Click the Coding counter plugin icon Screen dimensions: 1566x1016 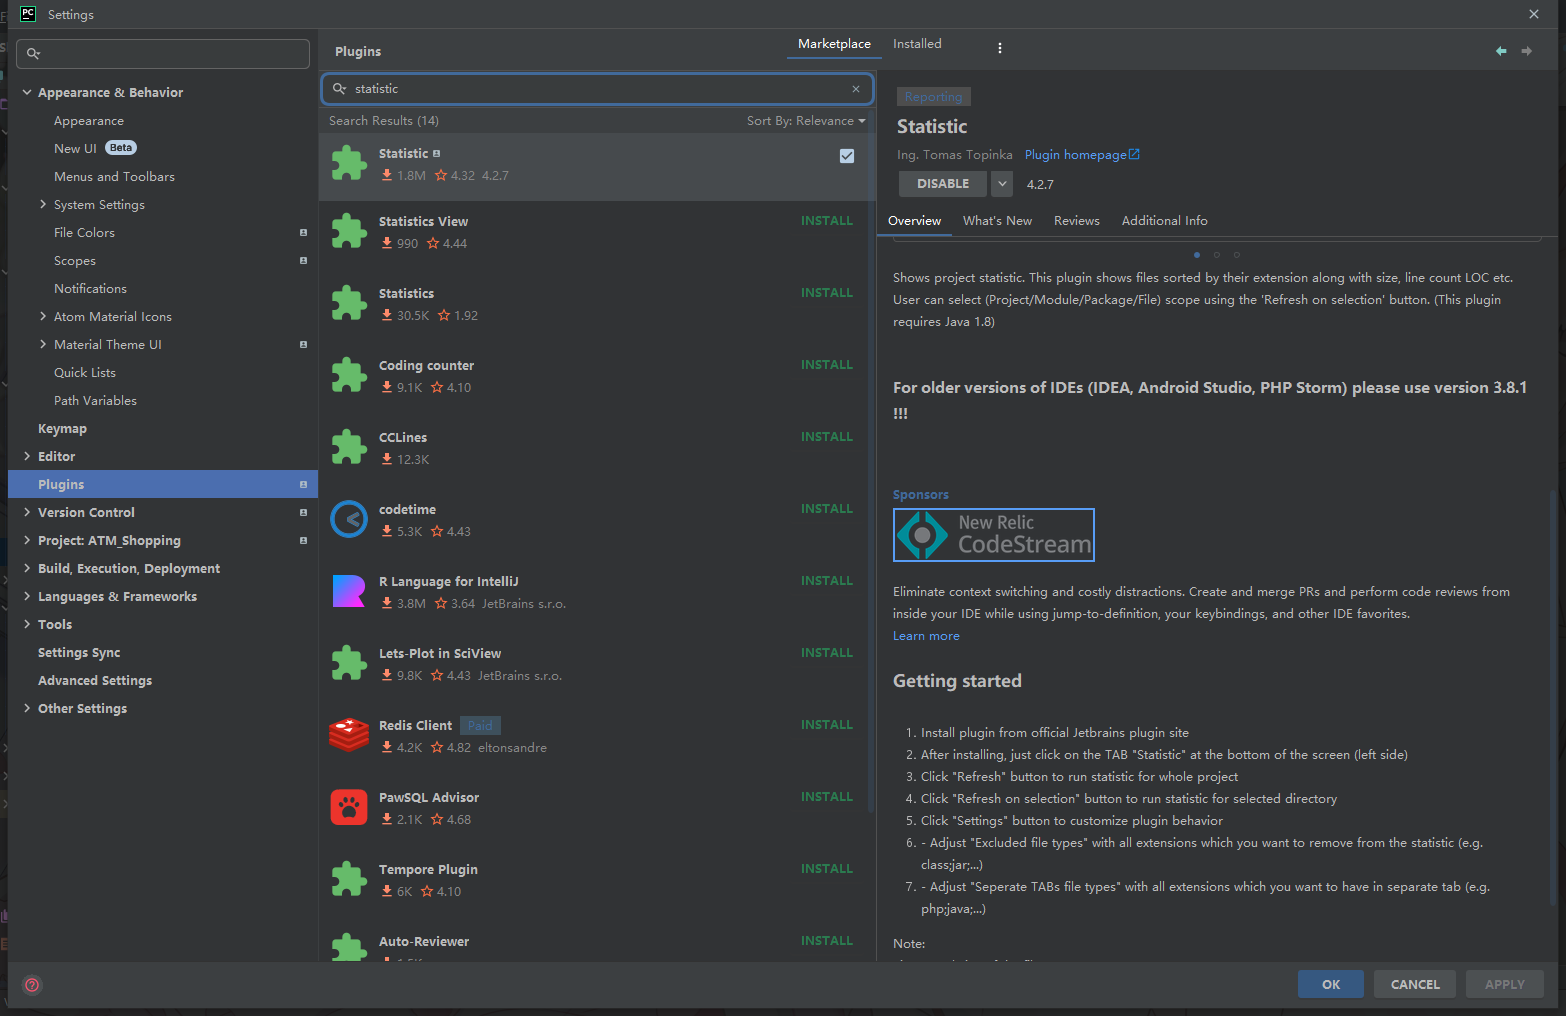(349, 375)
